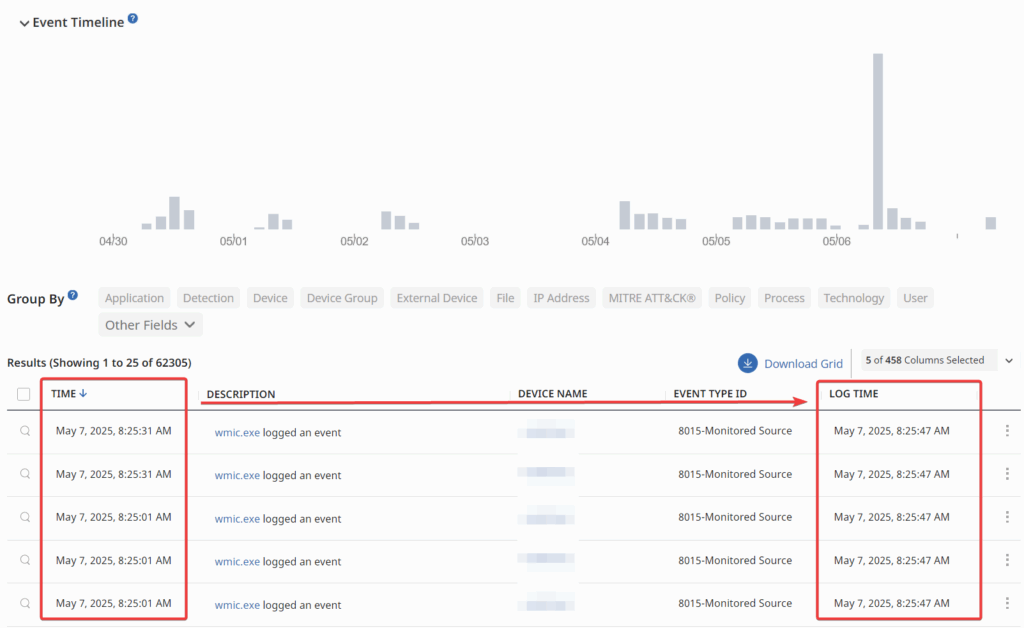The image size is (1024, 628).
Task: Sort by DEVICE NAME column header
Action: [x=552, y=394]
